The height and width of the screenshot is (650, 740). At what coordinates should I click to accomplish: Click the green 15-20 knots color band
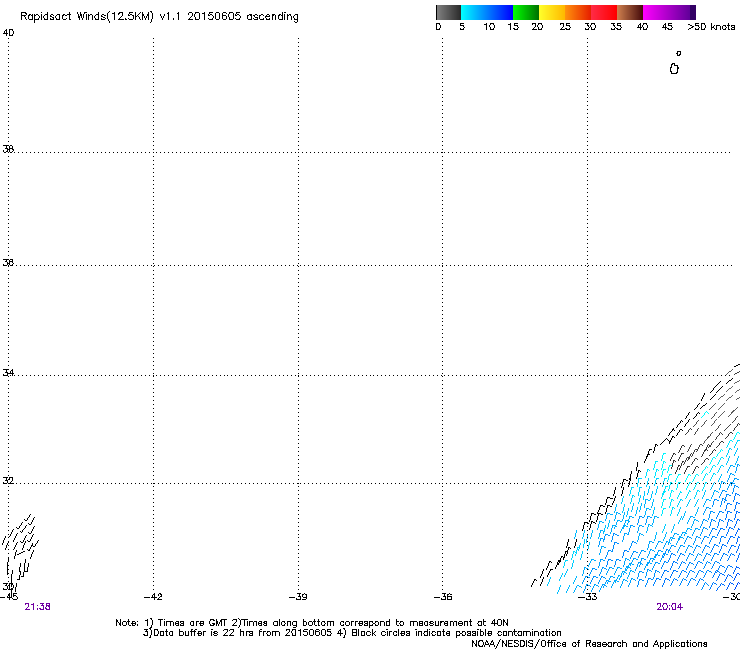[x=526, y=12]
